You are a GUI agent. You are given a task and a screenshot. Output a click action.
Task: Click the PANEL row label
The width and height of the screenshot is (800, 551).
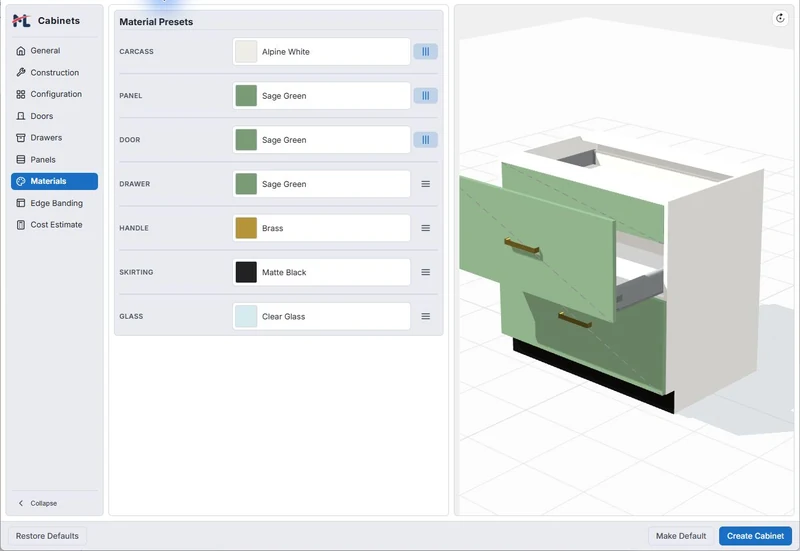tap(131, 96)
